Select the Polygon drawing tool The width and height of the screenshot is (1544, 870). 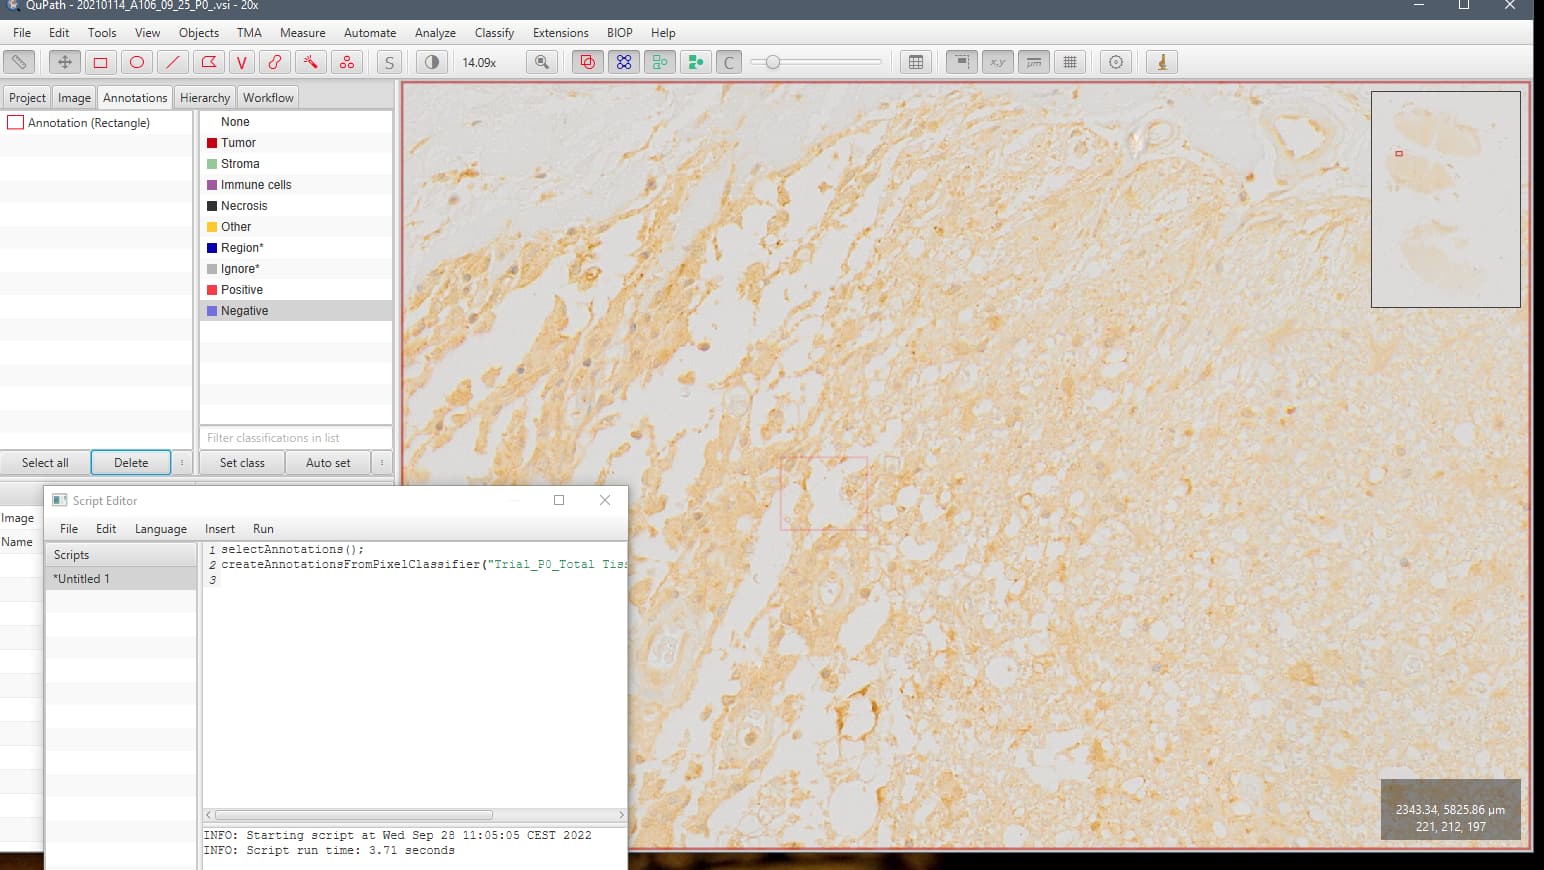pyautogui.click(x=208, y=61)
